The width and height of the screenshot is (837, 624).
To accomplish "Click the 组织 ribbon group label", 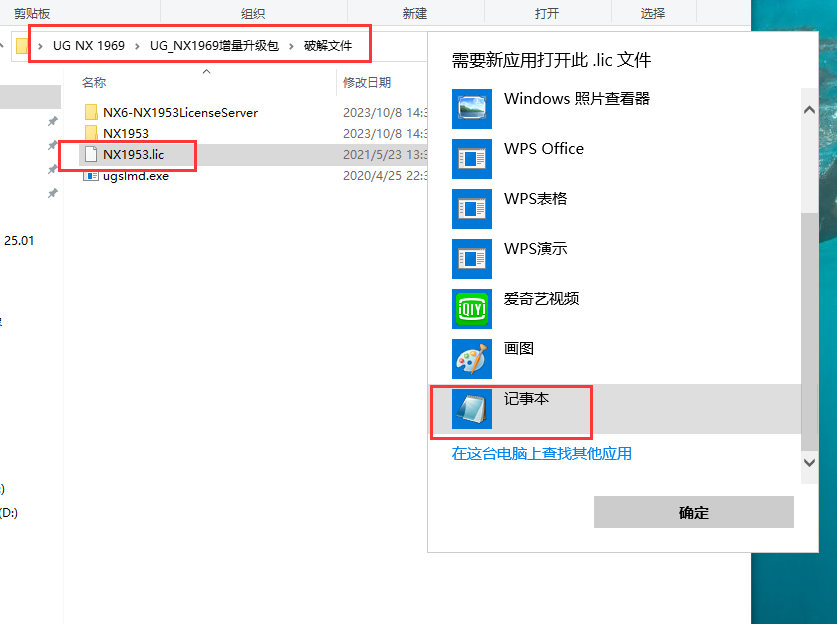I will [x=253, y=13].
